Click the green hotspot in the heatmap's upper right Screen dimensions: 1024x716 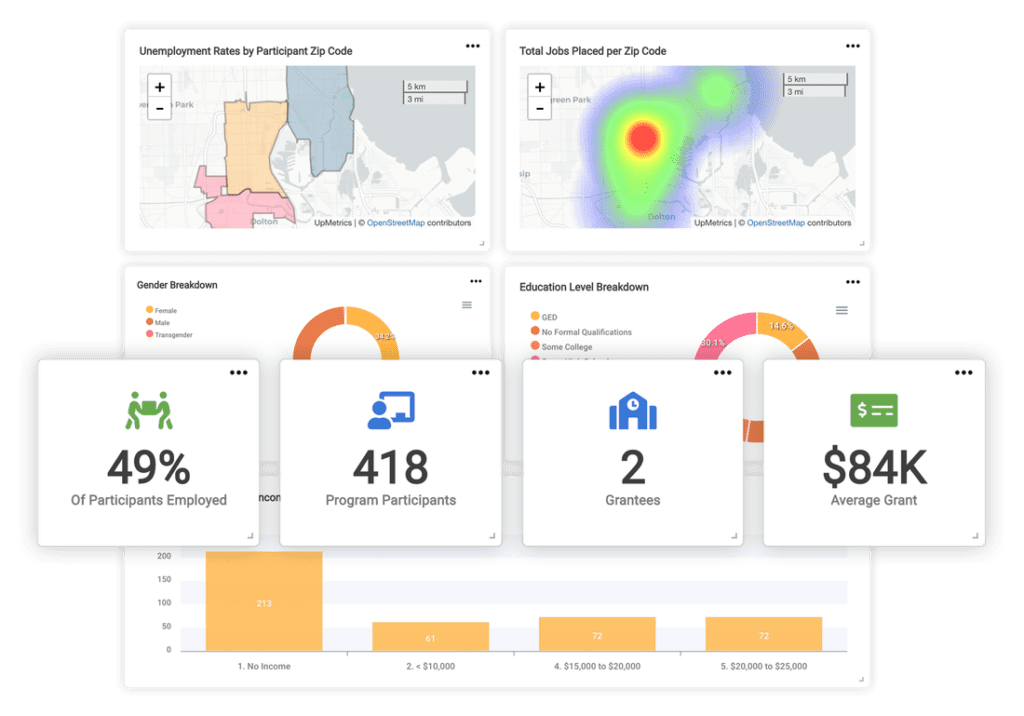click(717, 90)
